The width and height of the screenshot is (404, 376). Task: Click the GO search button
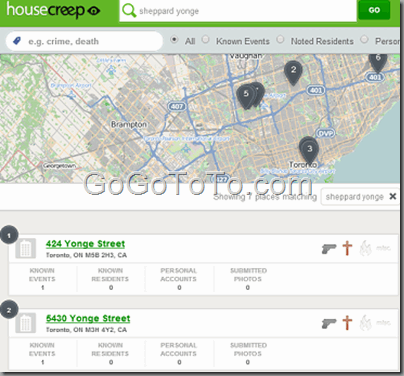pyautogui.click(x=374, y=10)
